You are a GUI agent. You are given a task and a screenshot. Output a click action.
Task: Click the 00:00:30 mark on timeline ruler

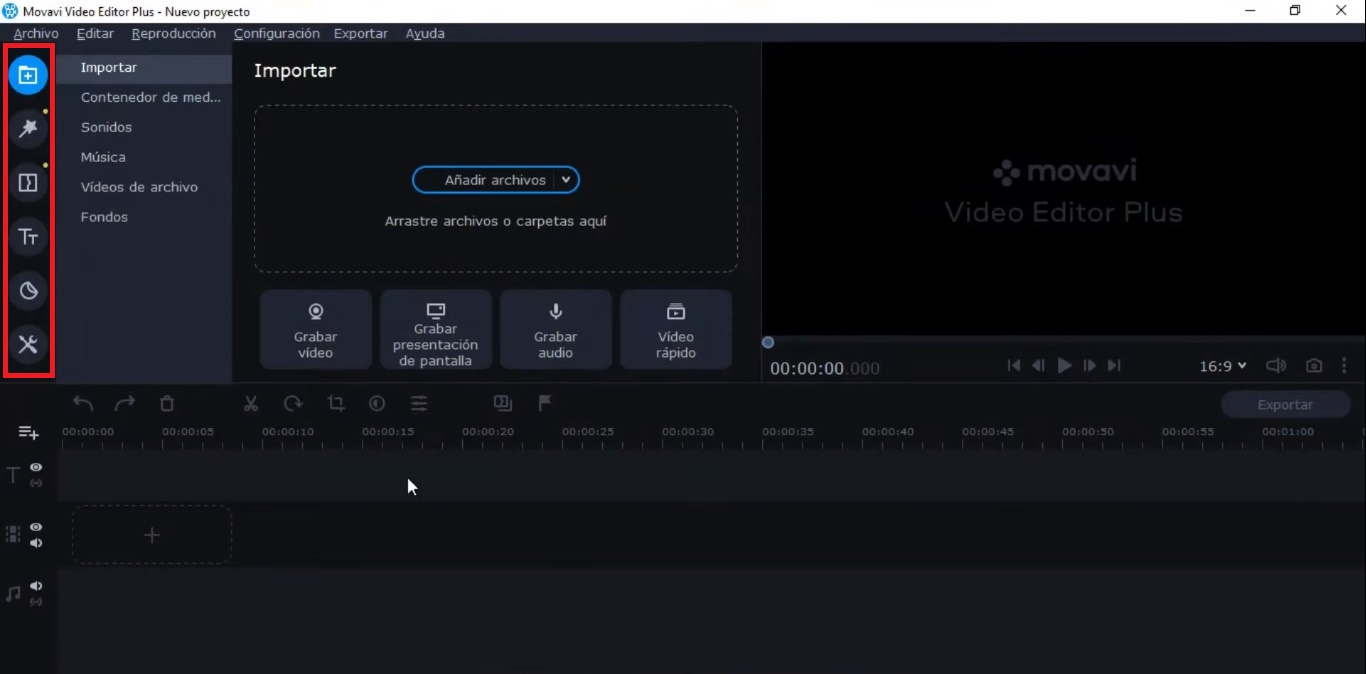688,432
